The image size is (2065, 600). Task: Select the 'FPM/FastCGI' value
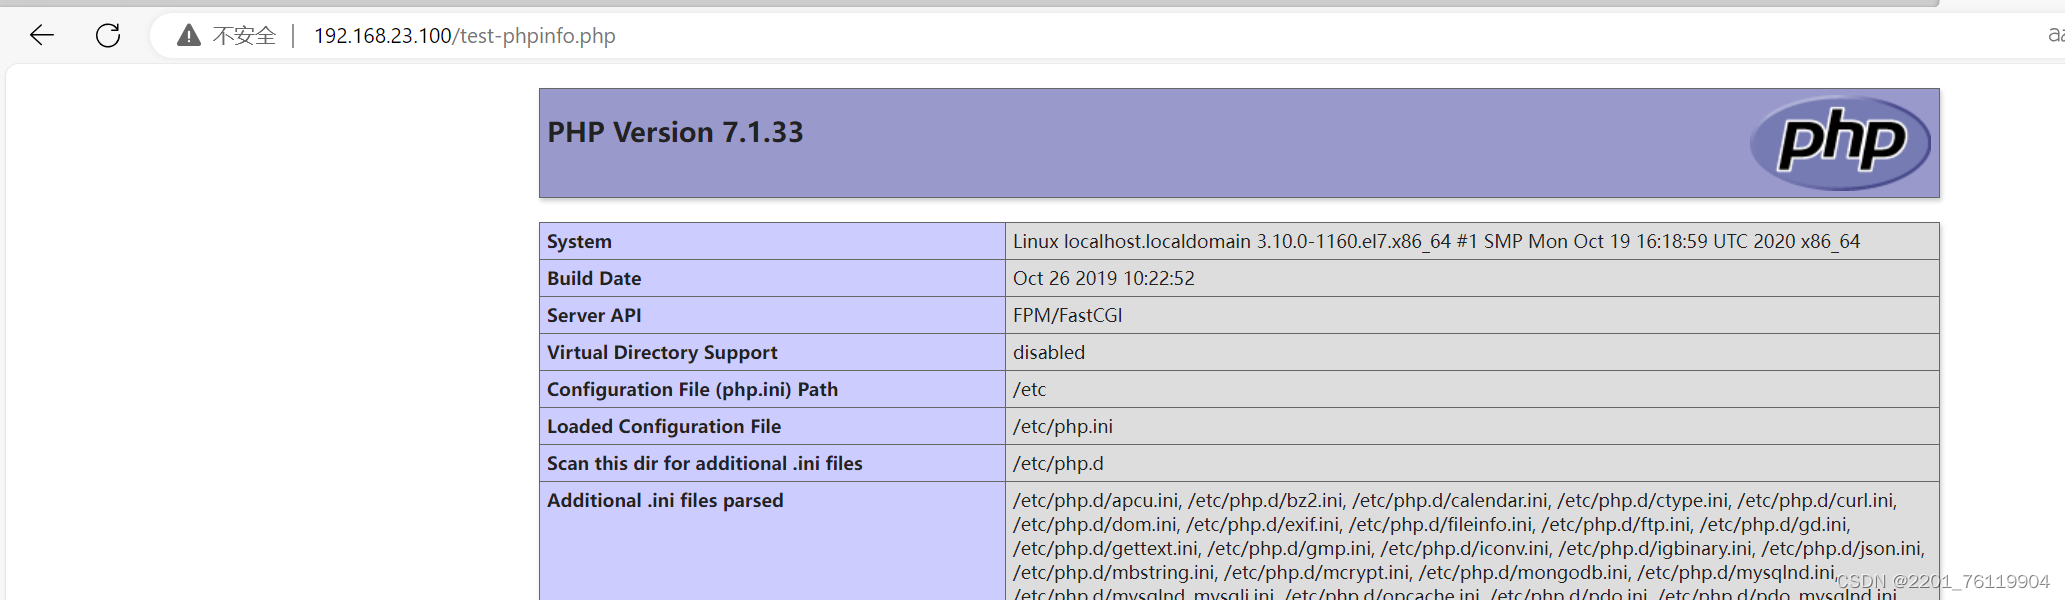[x=1068, y=315]
